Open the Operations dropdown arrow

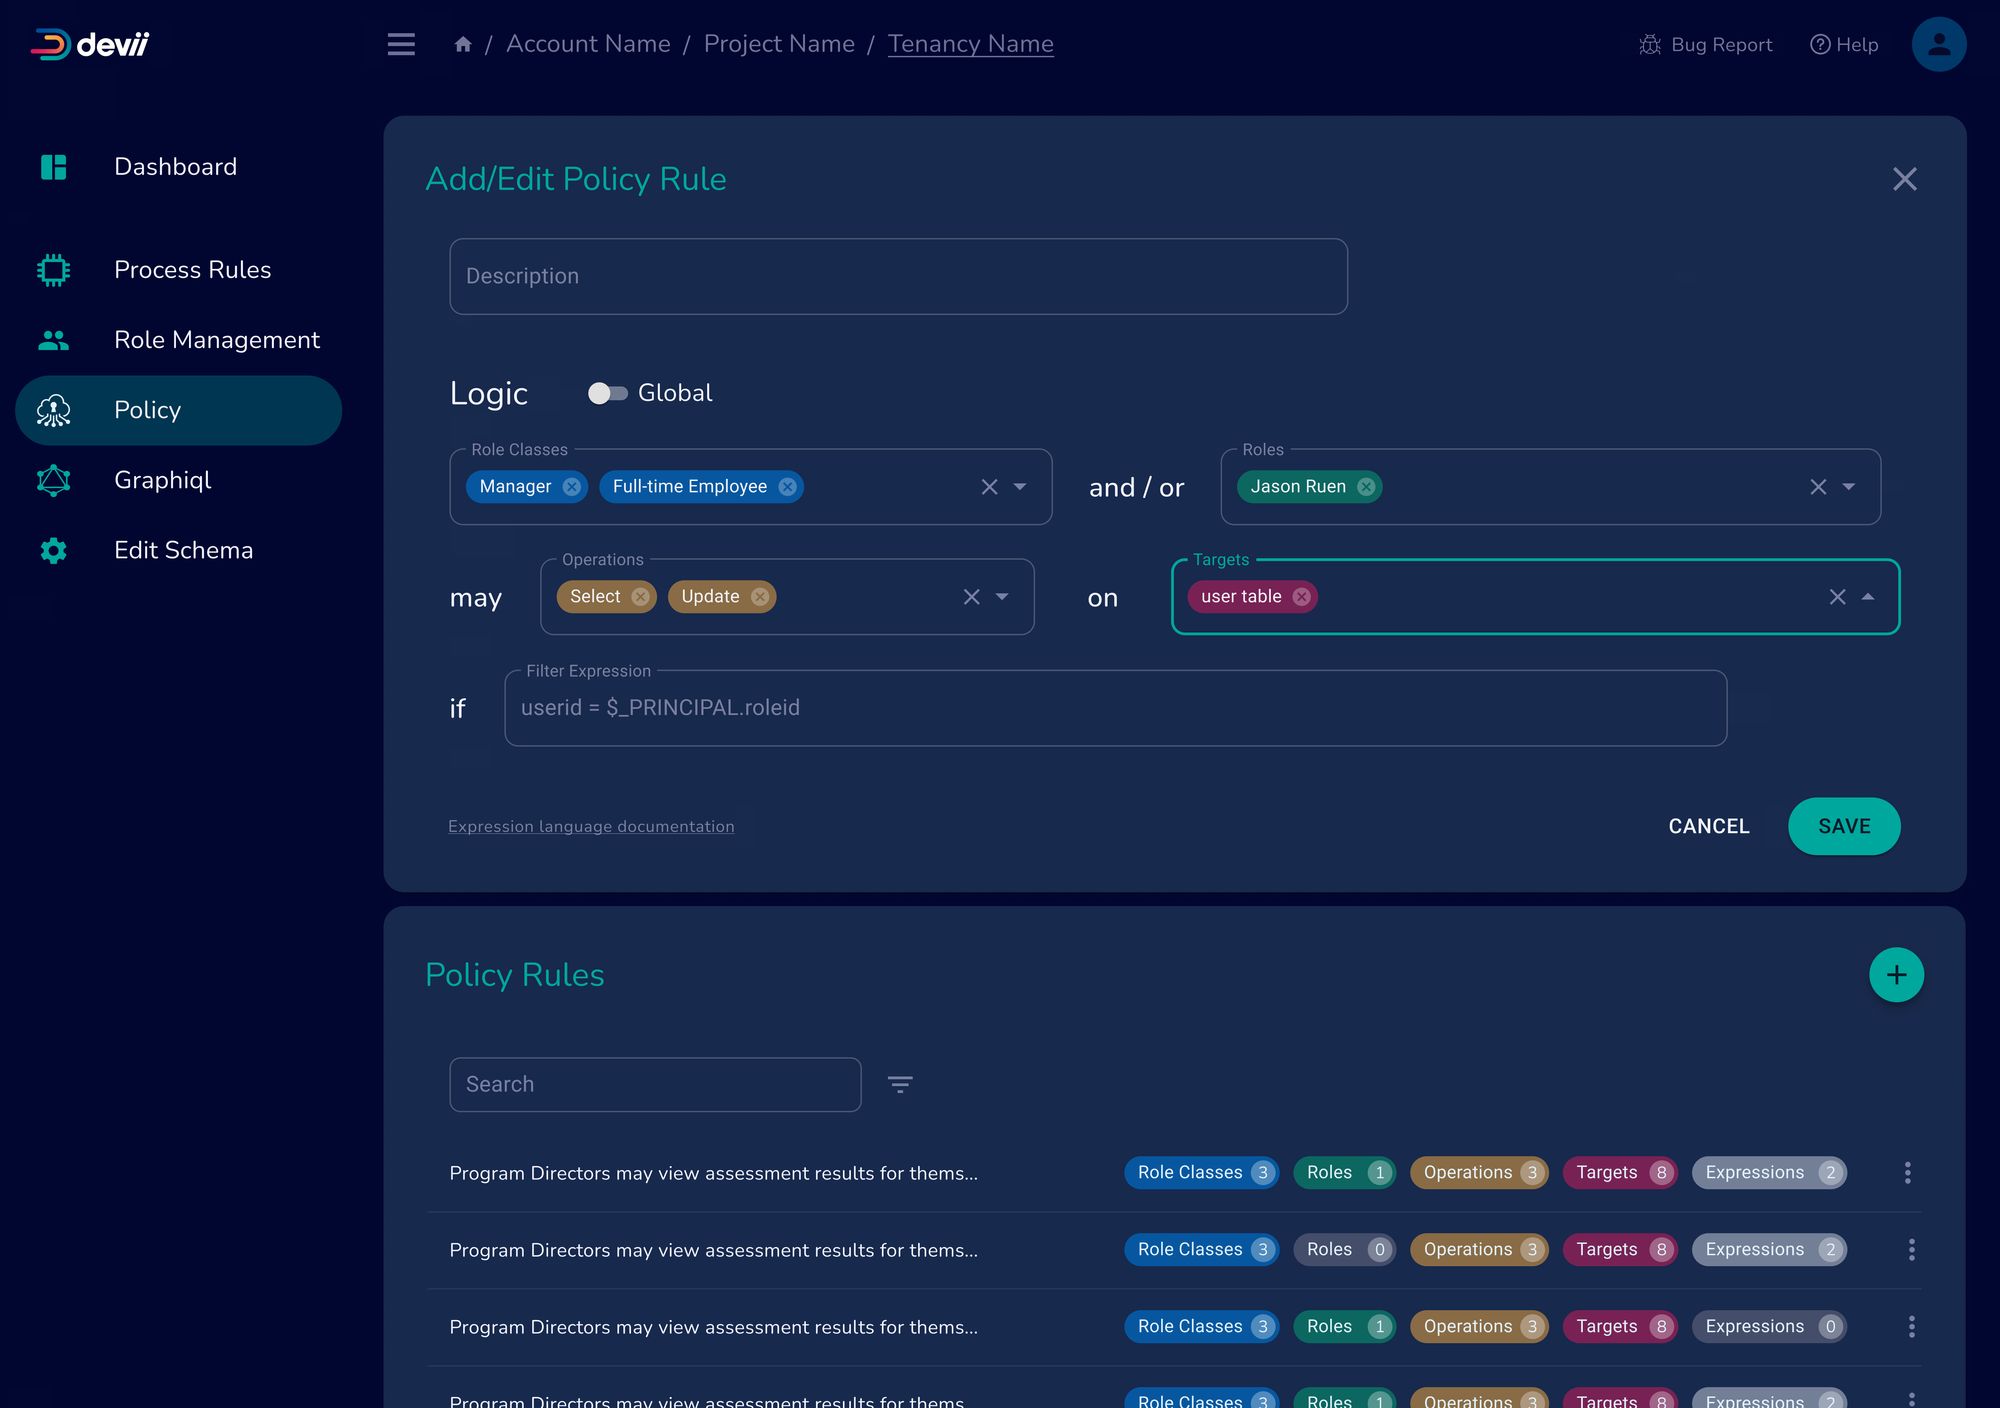click(1003, 597)
